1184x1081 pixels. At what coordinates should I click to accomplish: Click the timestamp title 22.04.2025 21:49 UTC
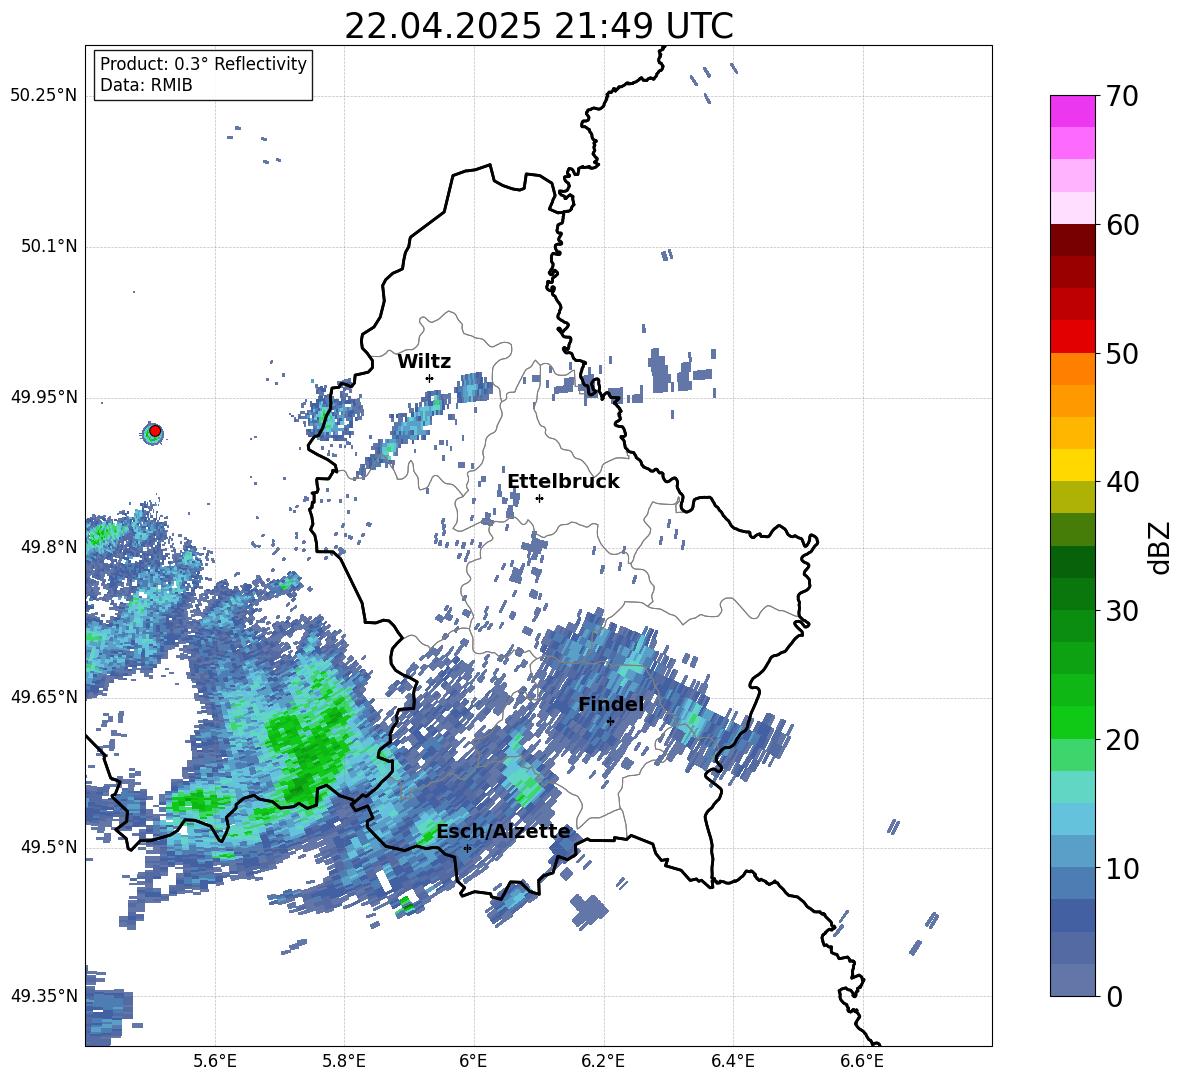[x=538, y=26]
